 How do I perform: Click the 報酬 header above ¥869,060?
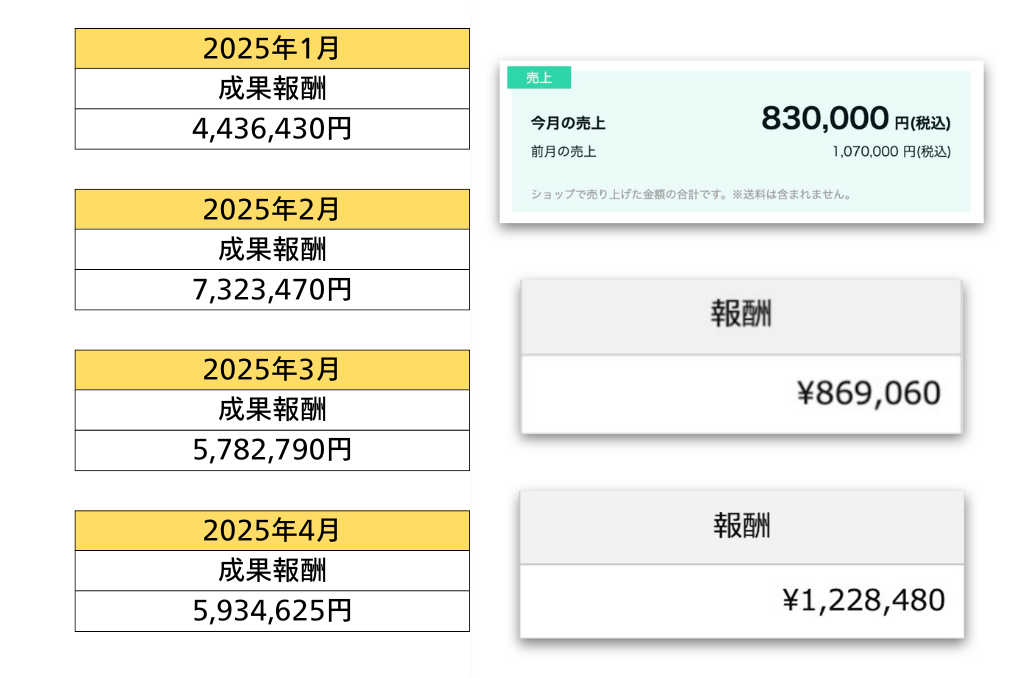[x=741, y=316]
